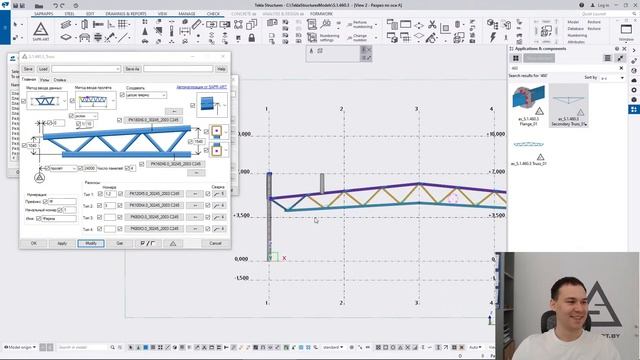Select the Secondary Truss component thumbnail
Viewport: 640px width, 360px height.
point(569,106)
